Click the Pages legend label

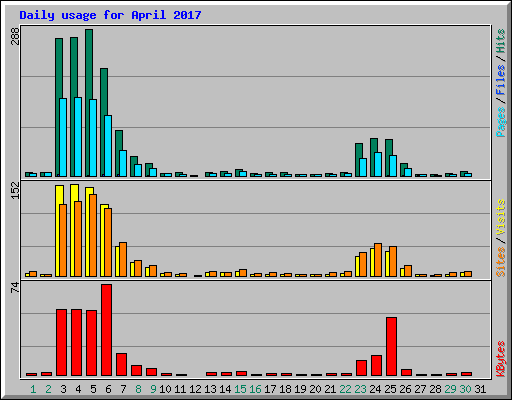500,122
